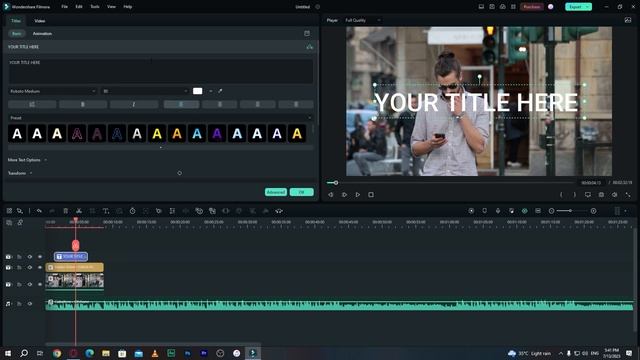Select the crop tool in timeline toolbar
The image size is (640, 360).
coord(92,211)
